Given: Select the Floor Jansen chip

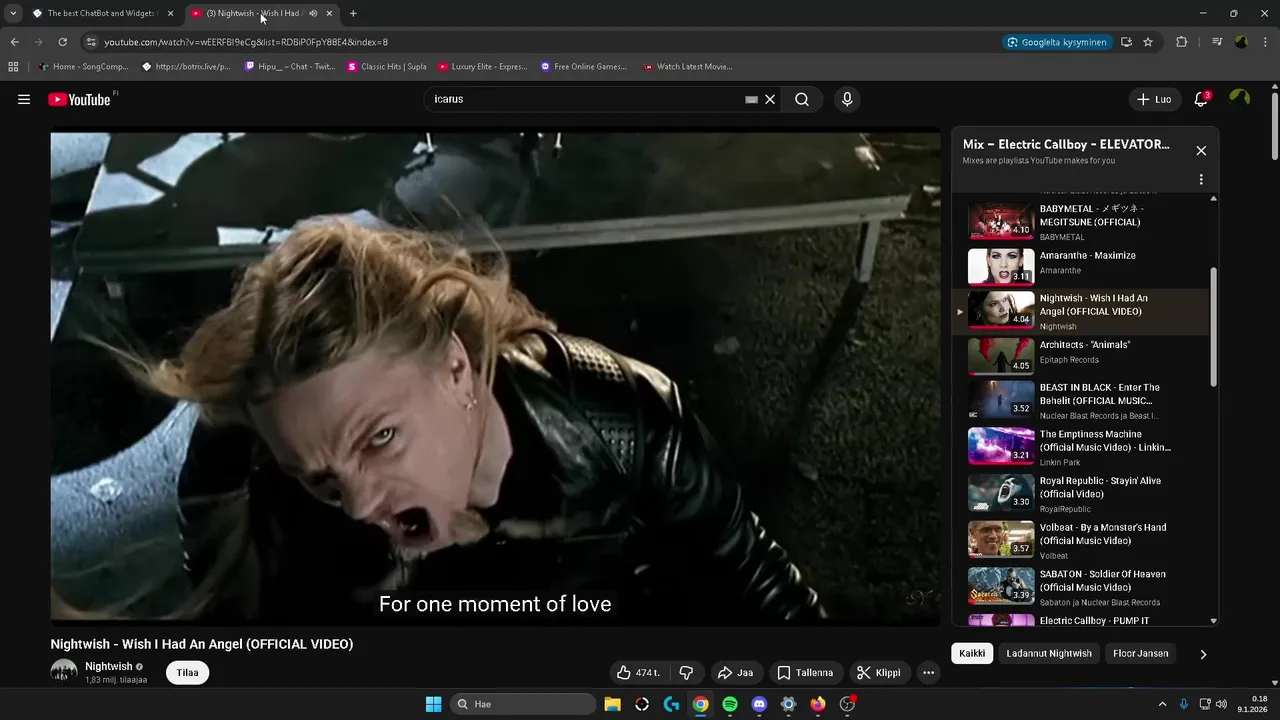Looking at the screenshot, I should pyautogui.click(x=1140, y=654).
